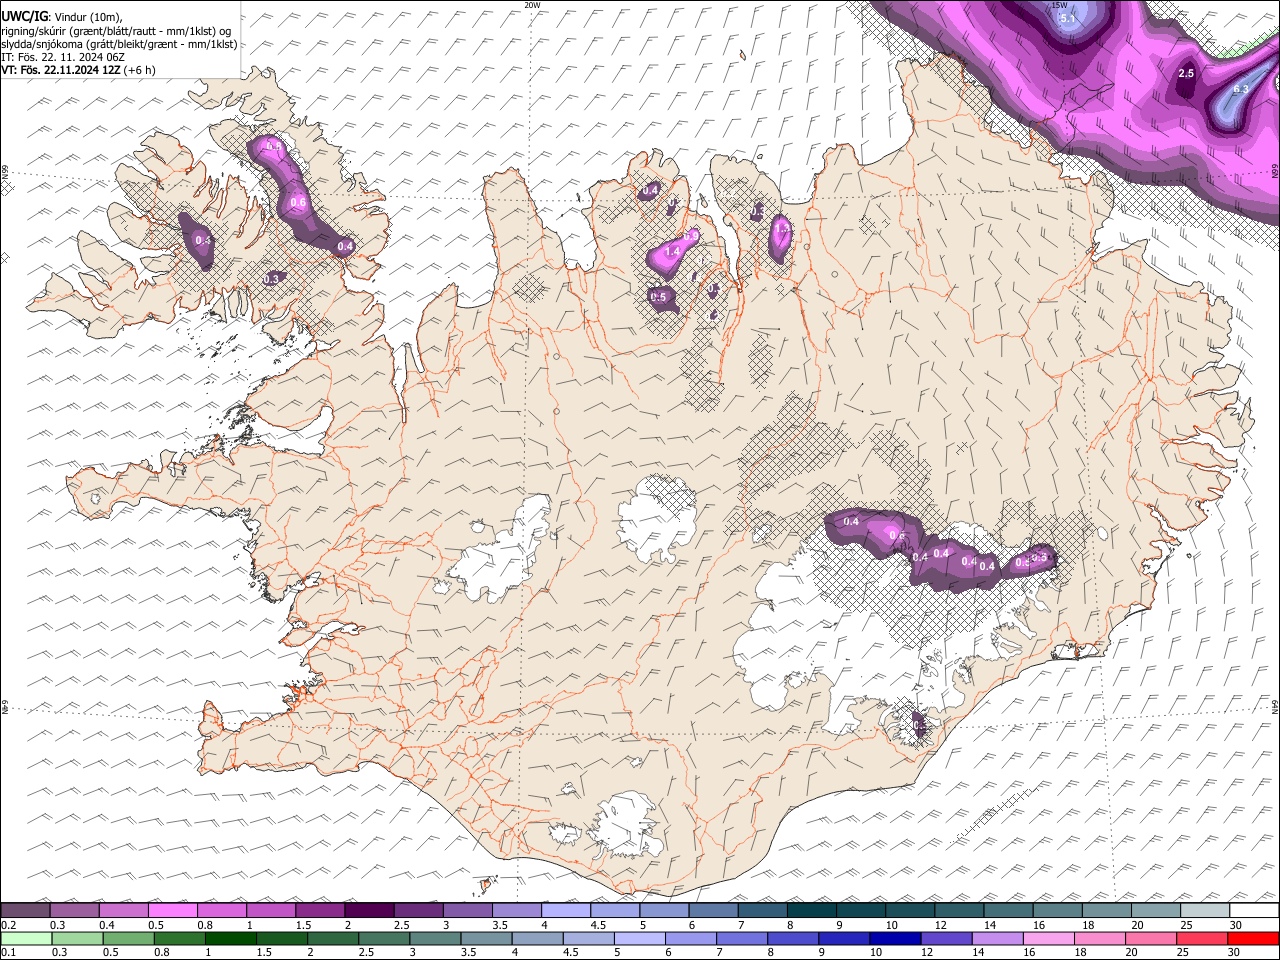Pick upper legend swatch between 0.2 and 0.3
Viewport: 1280px width, 960px height.
[x=25, y=911]
